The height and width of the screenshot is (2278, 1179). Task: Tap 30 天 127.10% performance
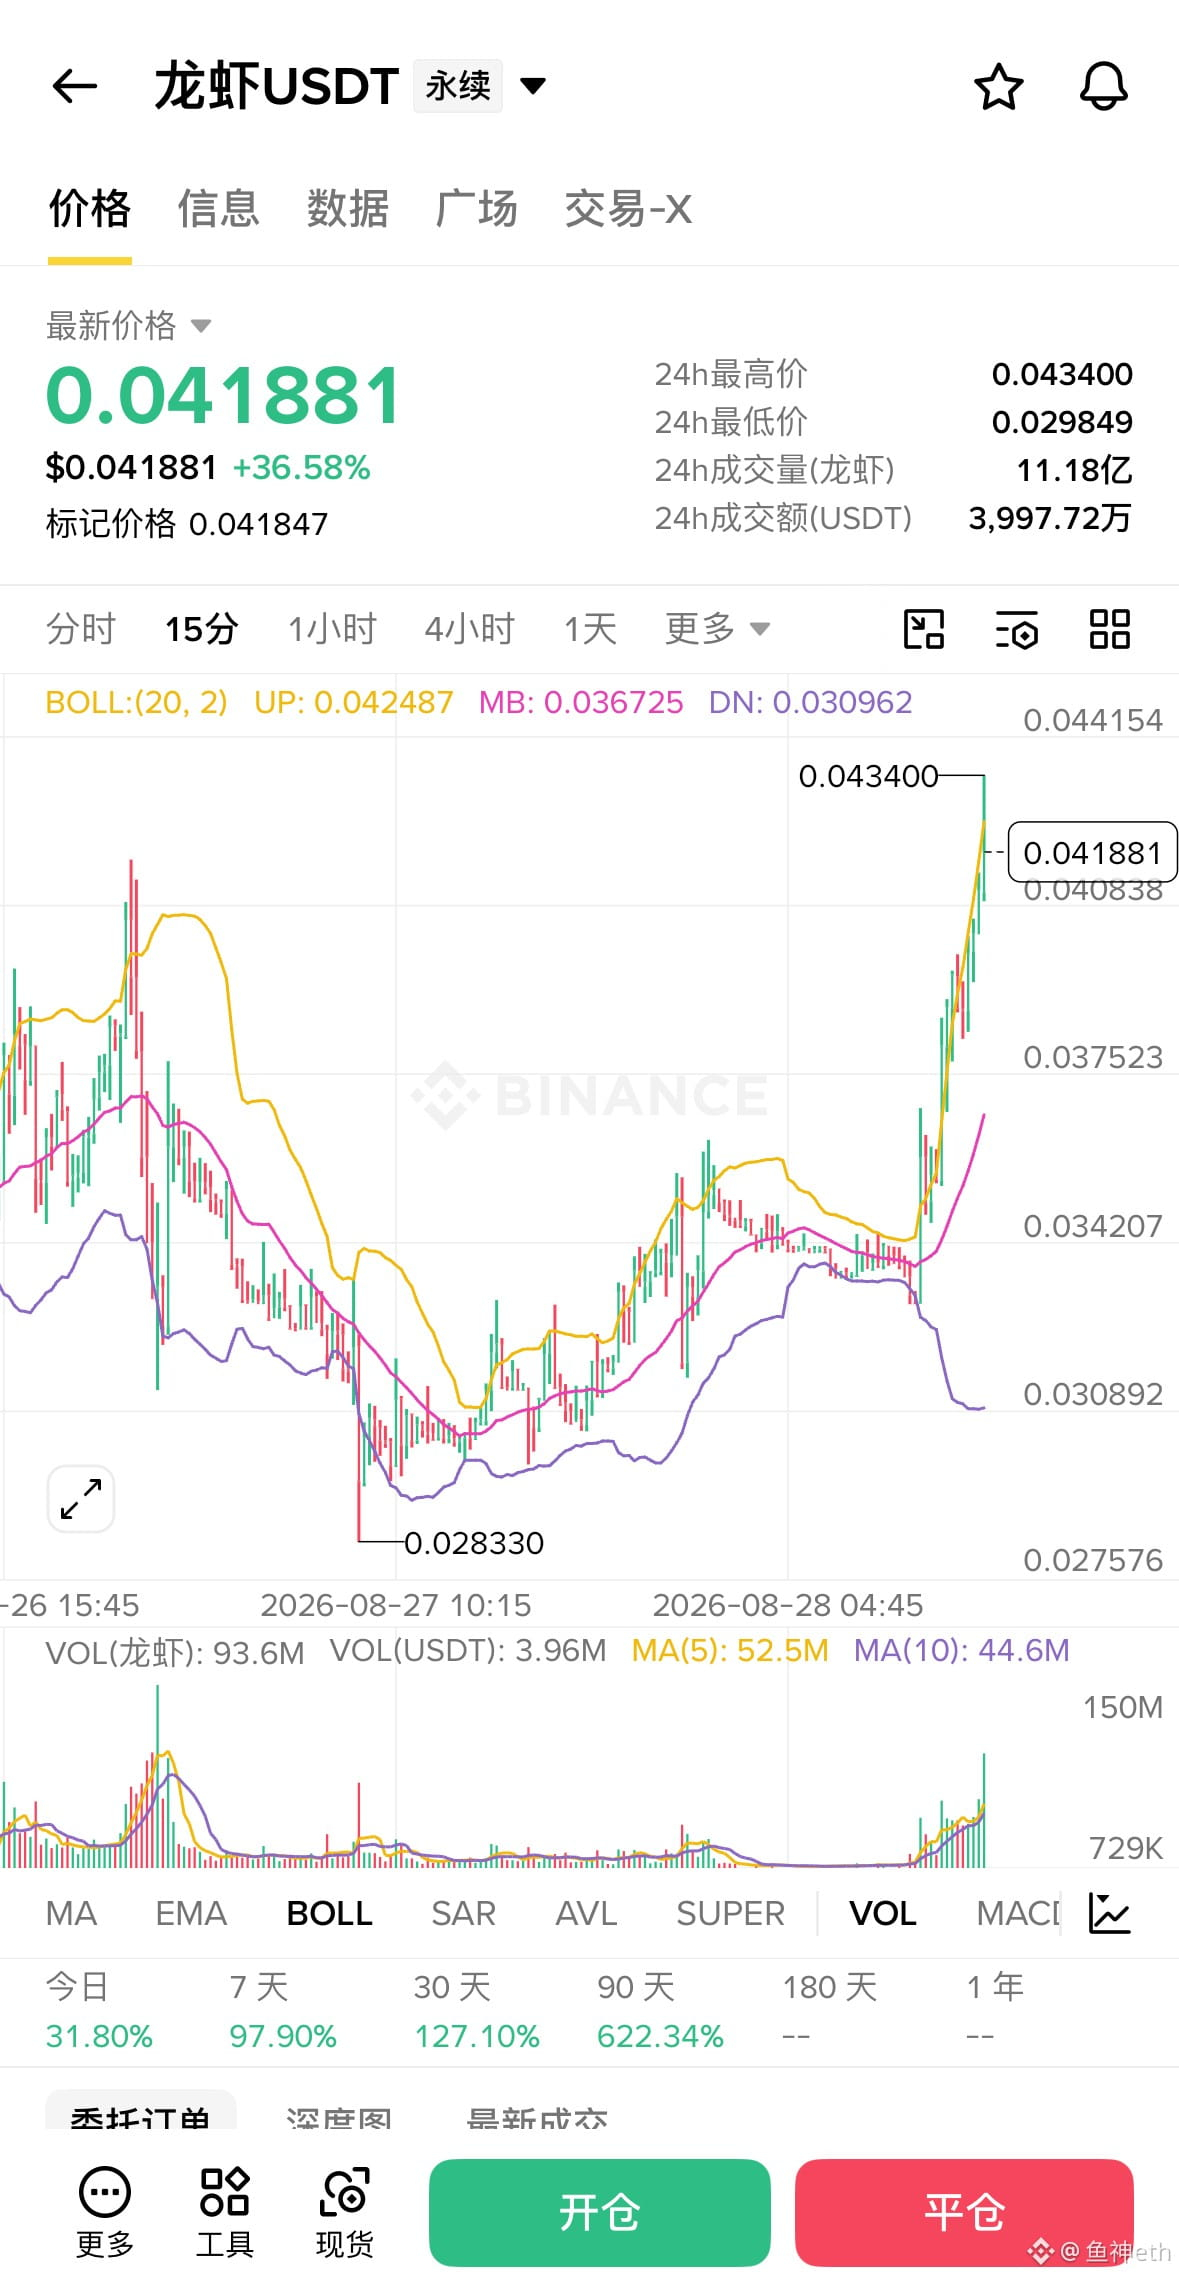pyautogui.click(x=476, y=2011)
